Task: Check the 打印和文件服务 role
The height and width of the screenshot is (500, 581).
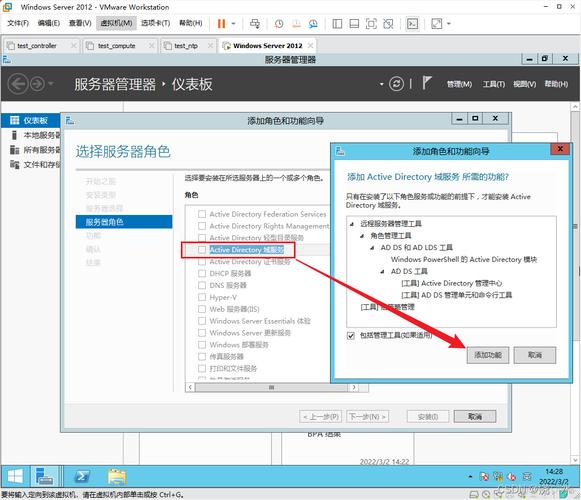Action: pyautogui.click(x=202, y=368)
